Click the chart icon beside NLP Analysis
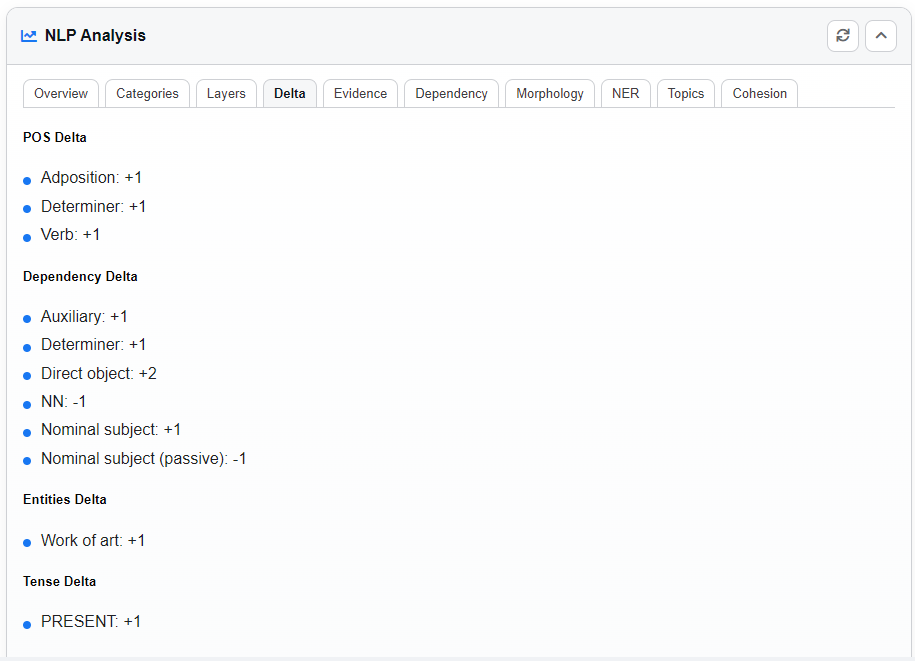 point(29,36)
